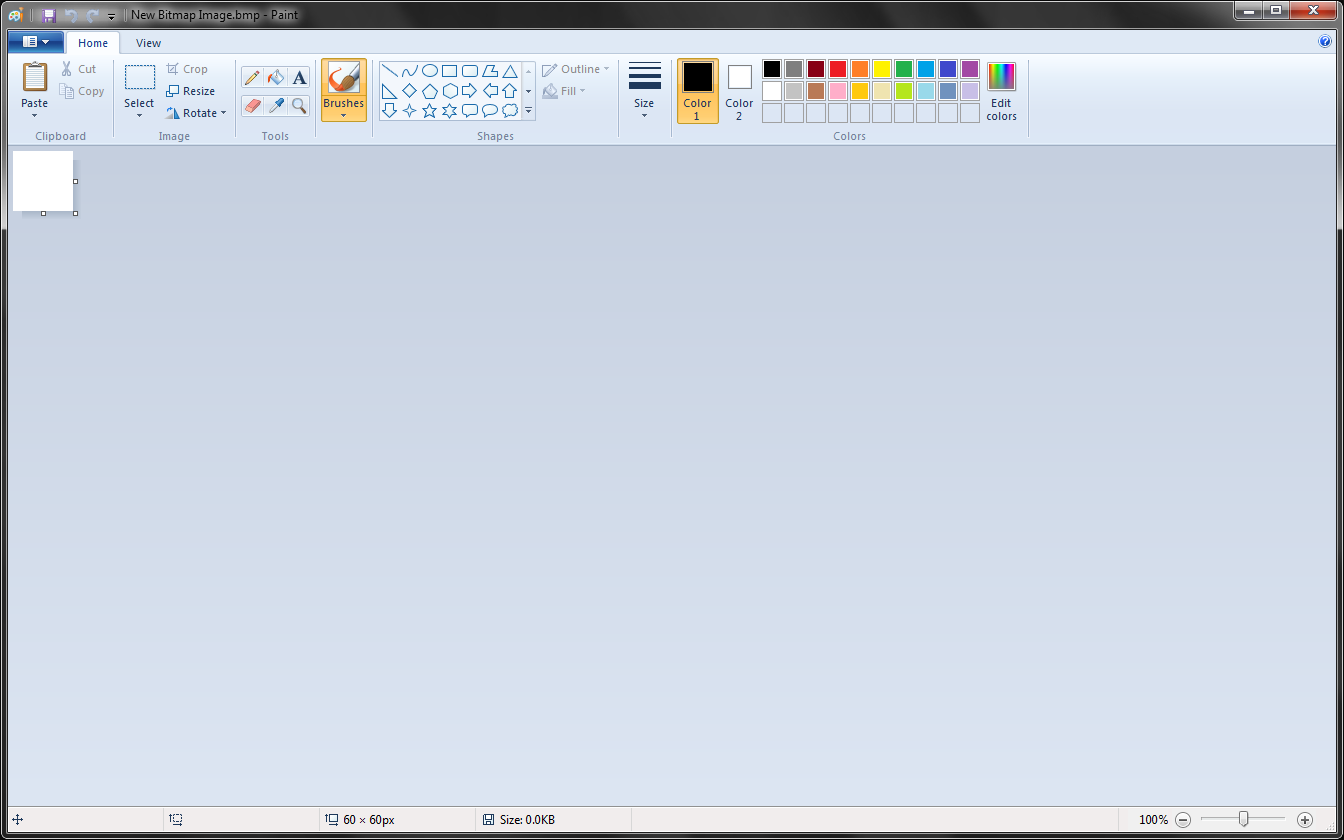Click the Resize button
The image size is (1344, 840).
(x=190, y=91)
